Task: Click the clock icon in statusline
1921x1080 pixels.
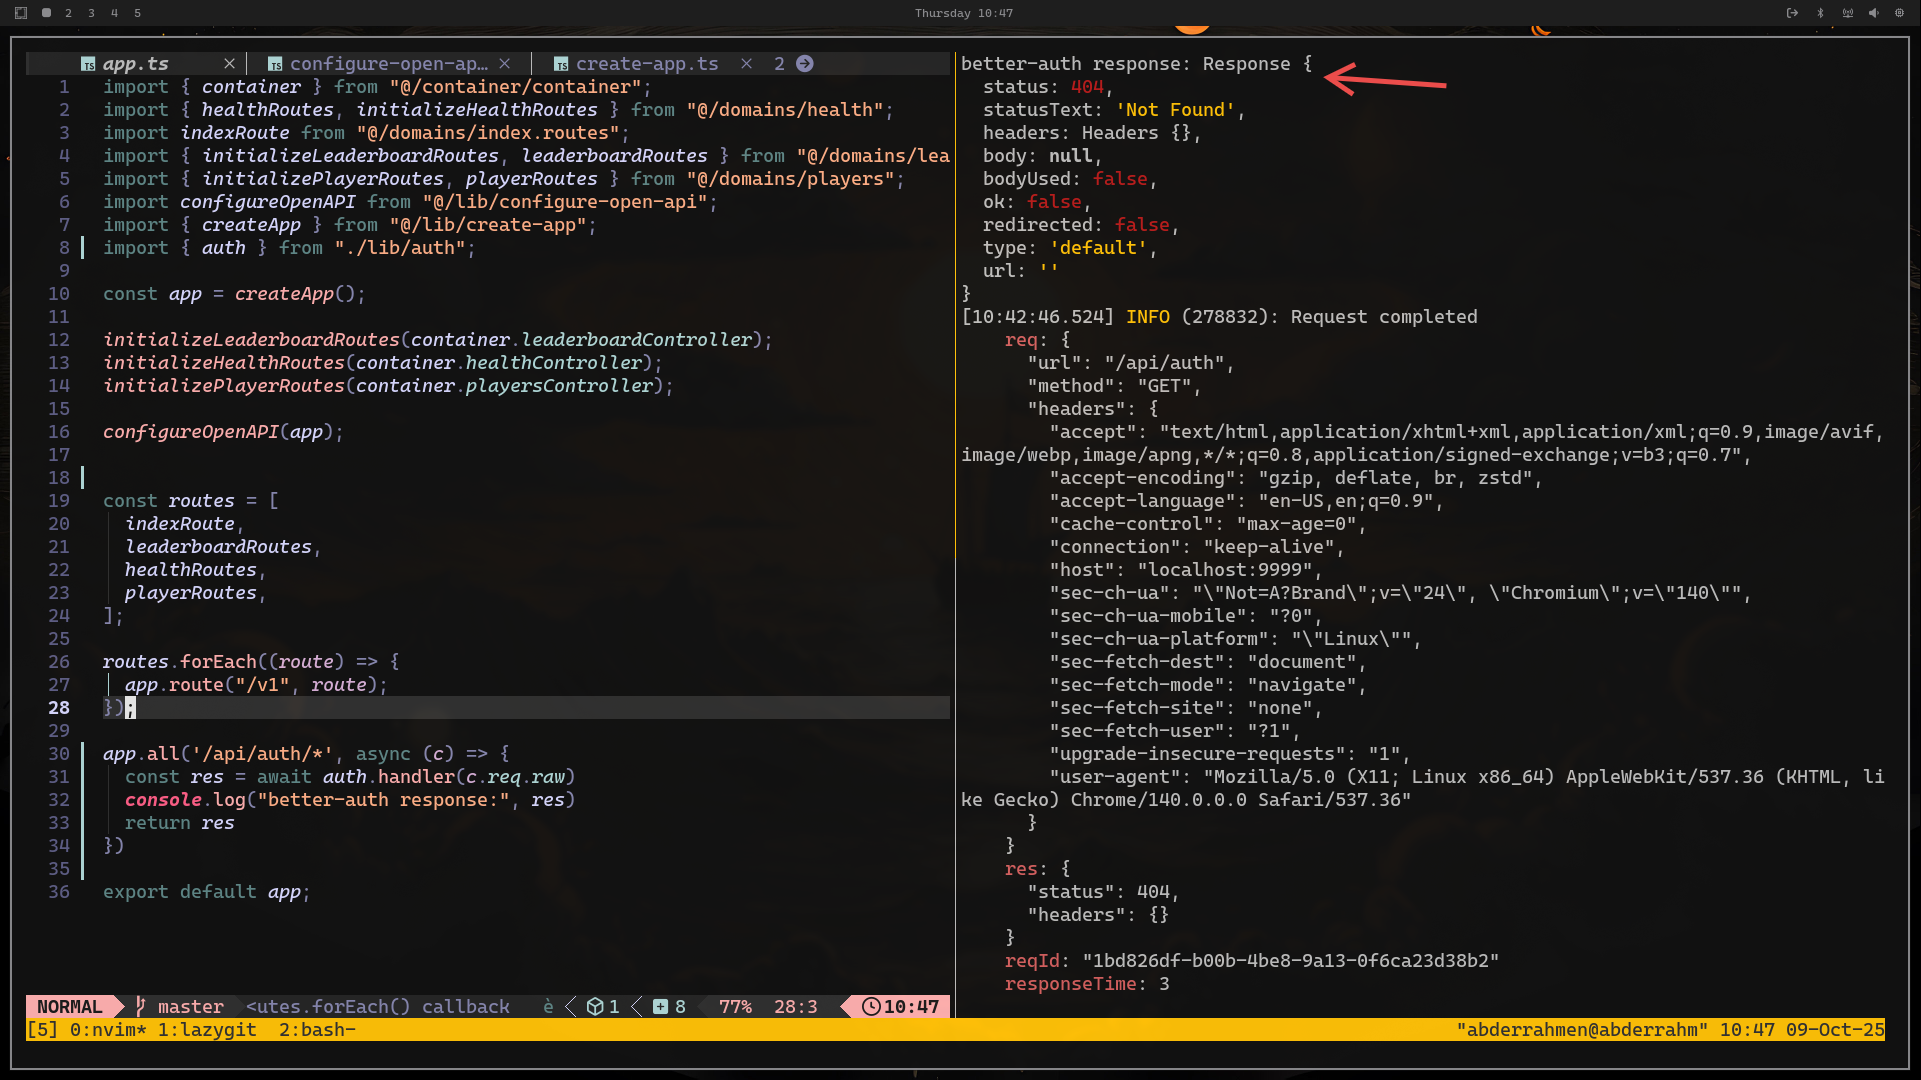Action: click(871, 1006)
